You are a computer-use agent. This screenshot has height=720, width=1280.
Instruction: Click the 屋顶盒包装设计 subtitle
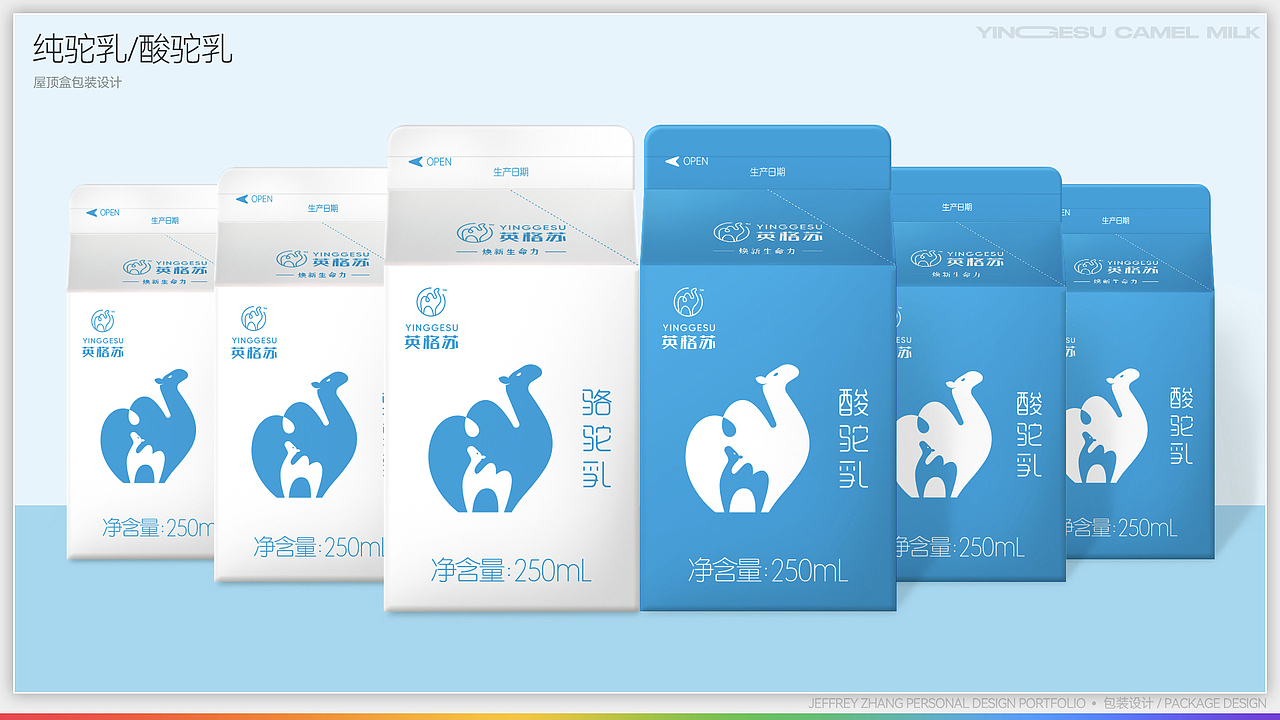tap(77, 83)
